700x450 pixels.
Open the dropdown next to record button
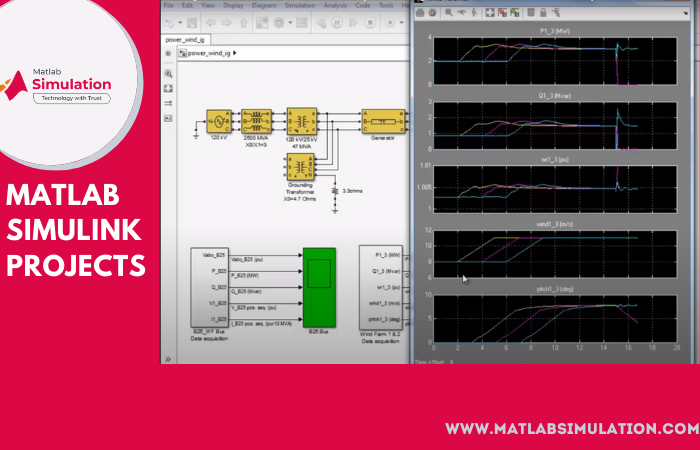point(401,23)
